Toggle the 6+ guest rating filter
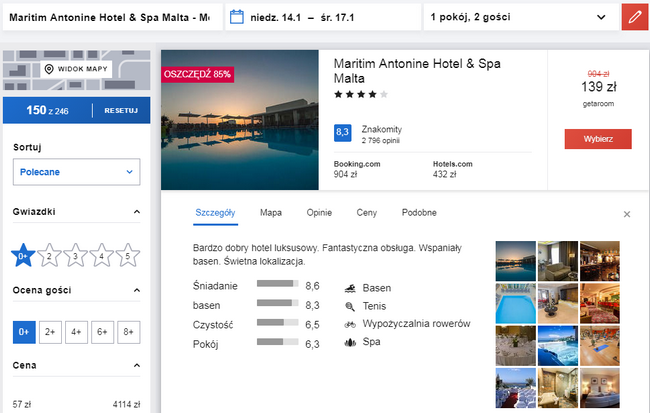The image size is (650, 413). [x=102, y=332]
